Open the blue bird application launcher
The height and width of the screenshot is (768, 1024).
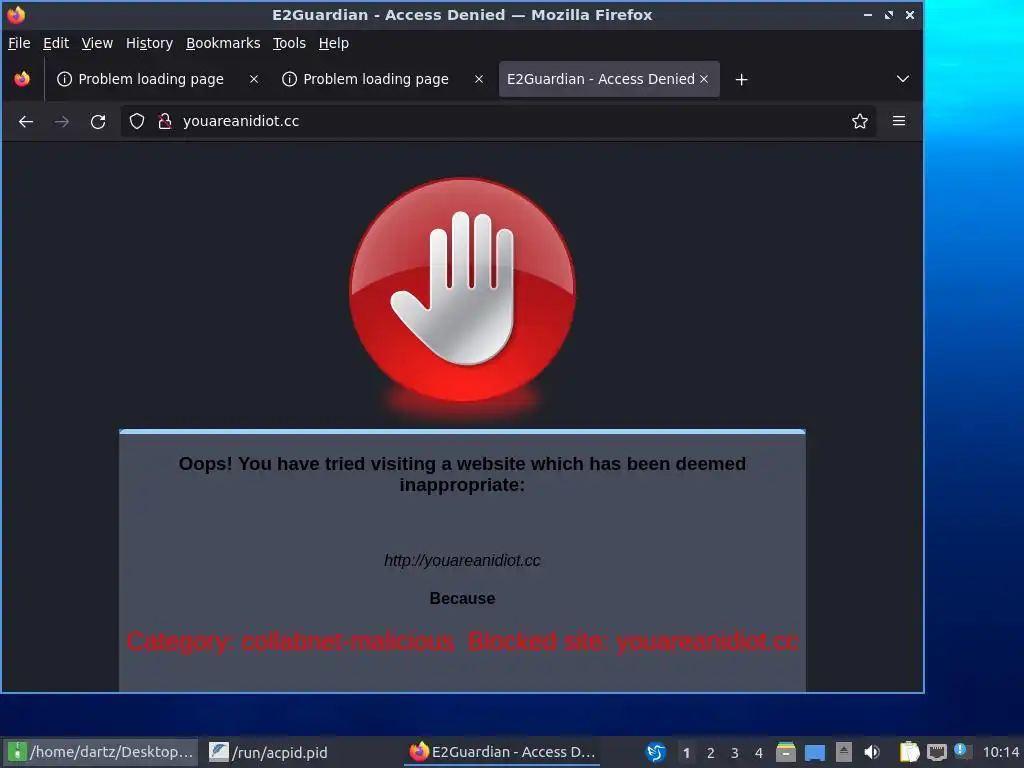[656, 752]
